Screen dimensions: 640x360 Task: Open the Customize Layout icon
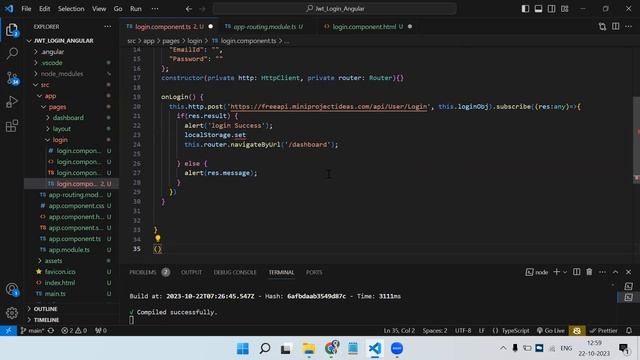(x=564, y=9)
